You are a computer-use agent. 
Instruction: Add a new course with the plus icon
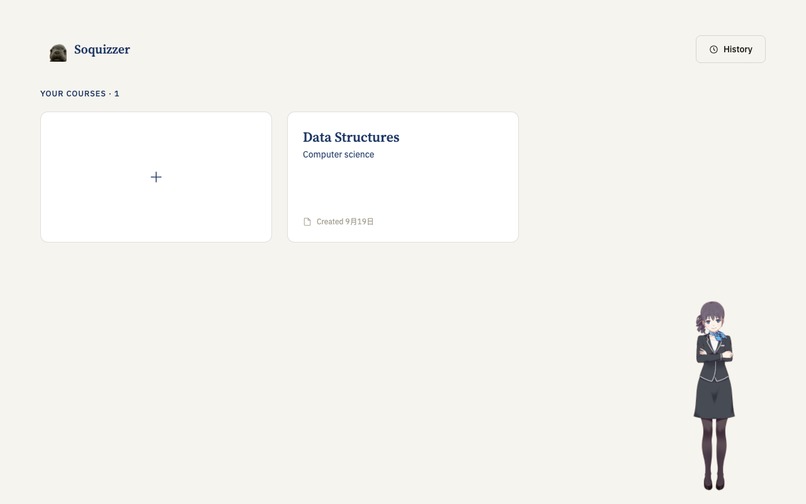tap(156, 177)
